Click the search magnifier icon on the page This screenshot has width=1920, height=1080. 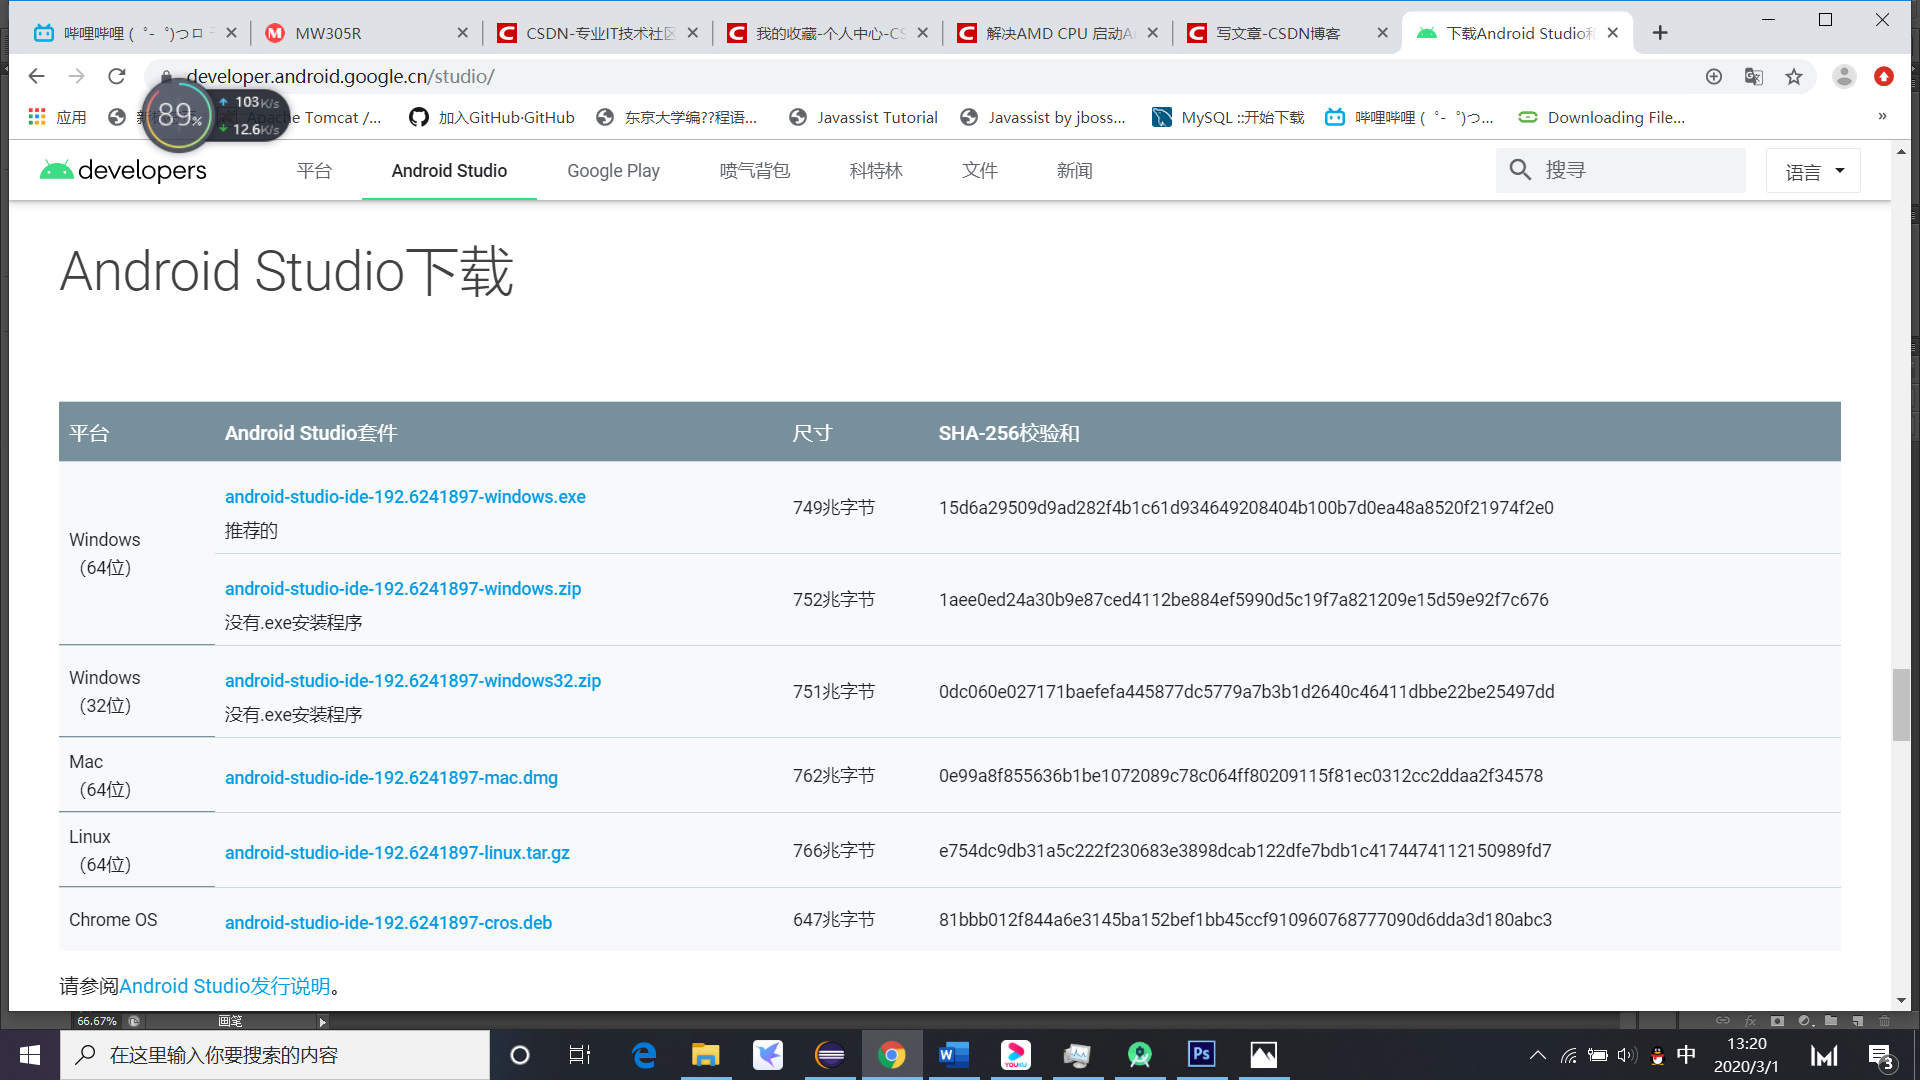click(x=1520, y=170)
